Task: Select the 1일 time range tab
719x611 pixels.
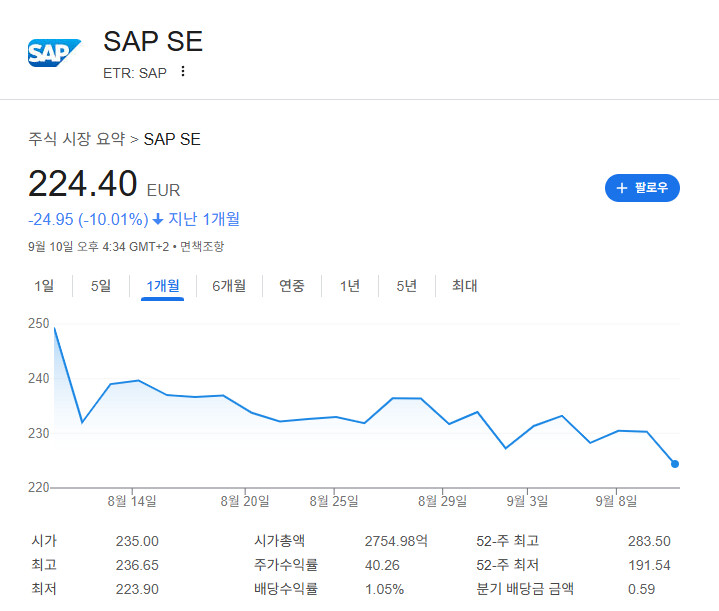Action: tap(44, 286)
